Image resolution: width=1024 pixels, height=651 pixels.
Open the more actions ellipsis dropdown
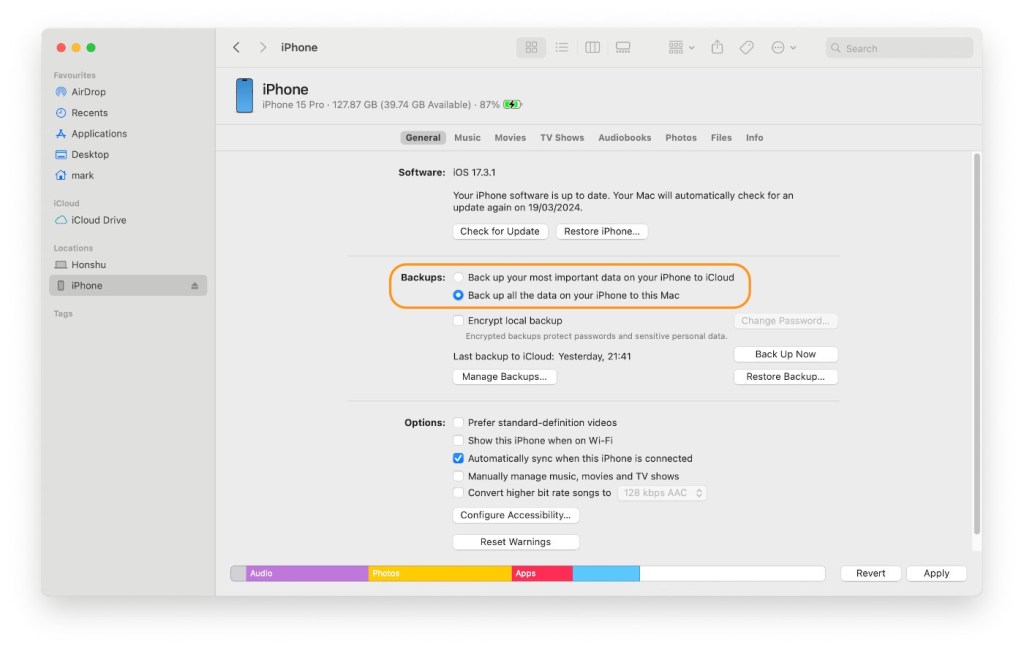(x=783, y=47)
